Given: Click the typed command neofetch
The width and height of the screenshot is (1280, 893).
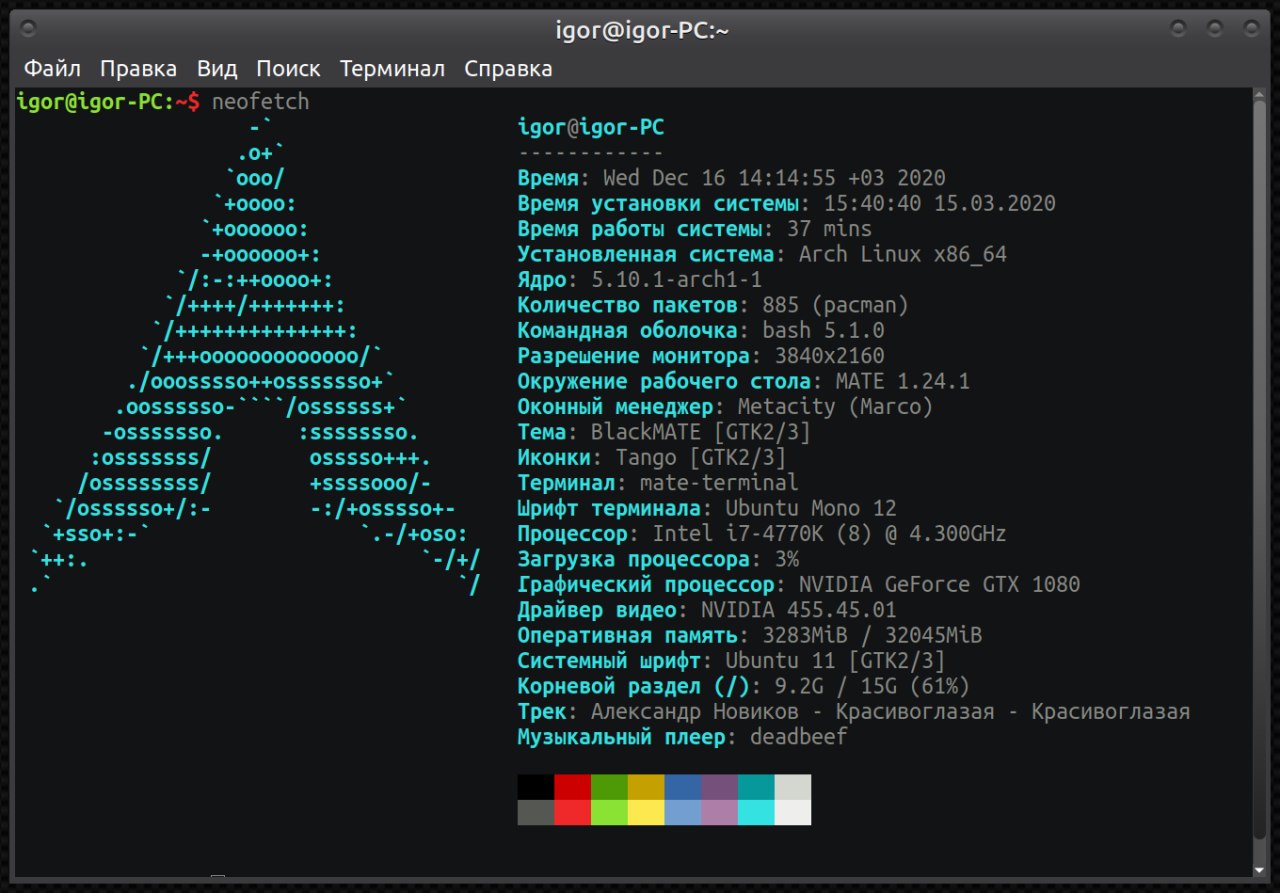Looking at the screenshot, I should pos(260,102).
